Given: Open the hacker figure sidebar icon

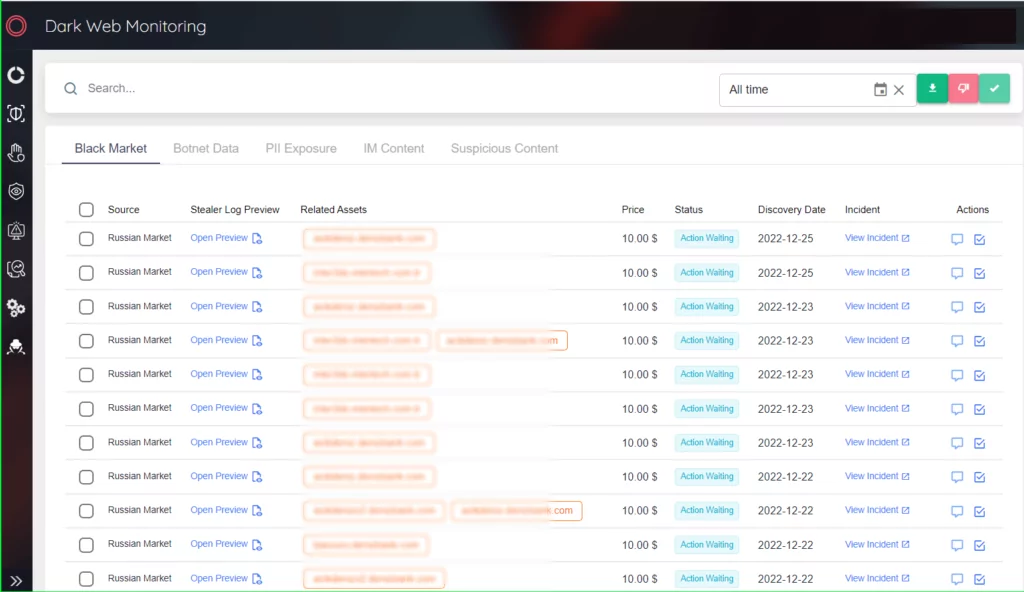Looking at the screenshot, I should click(x=16, y=347).
